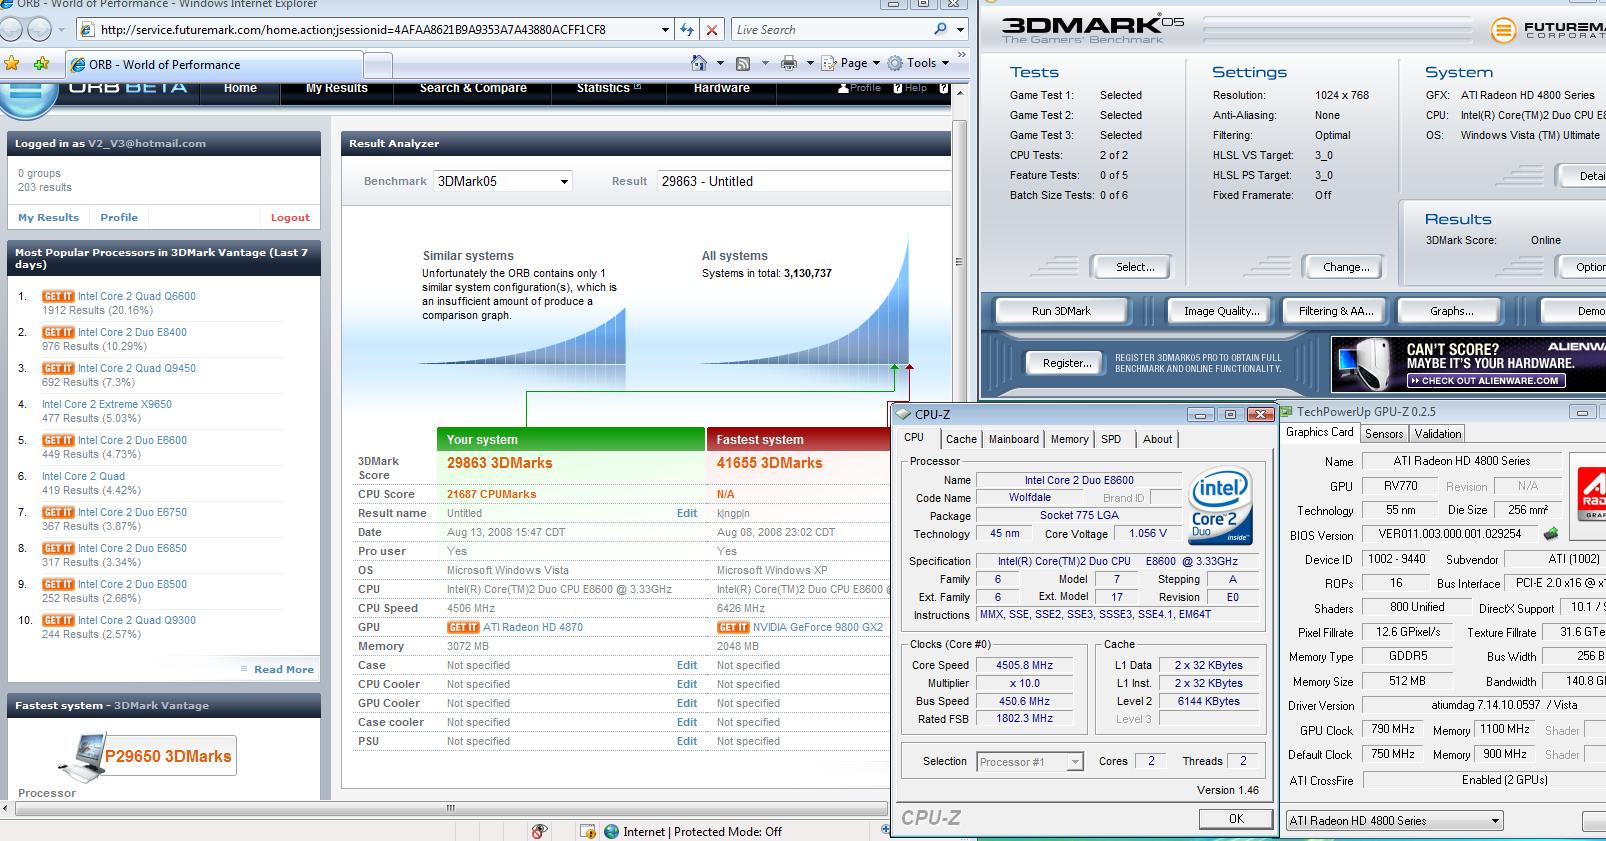Expand Live Search provider dropdown arrow
This screenshot has height=841, width=1606.
[x=960, y=30]
